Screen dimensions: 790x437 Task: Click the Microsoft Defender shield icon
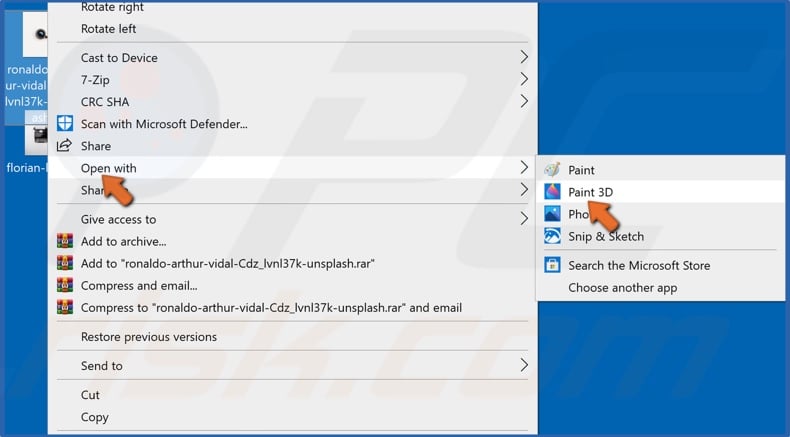click(x=64, y=123)
